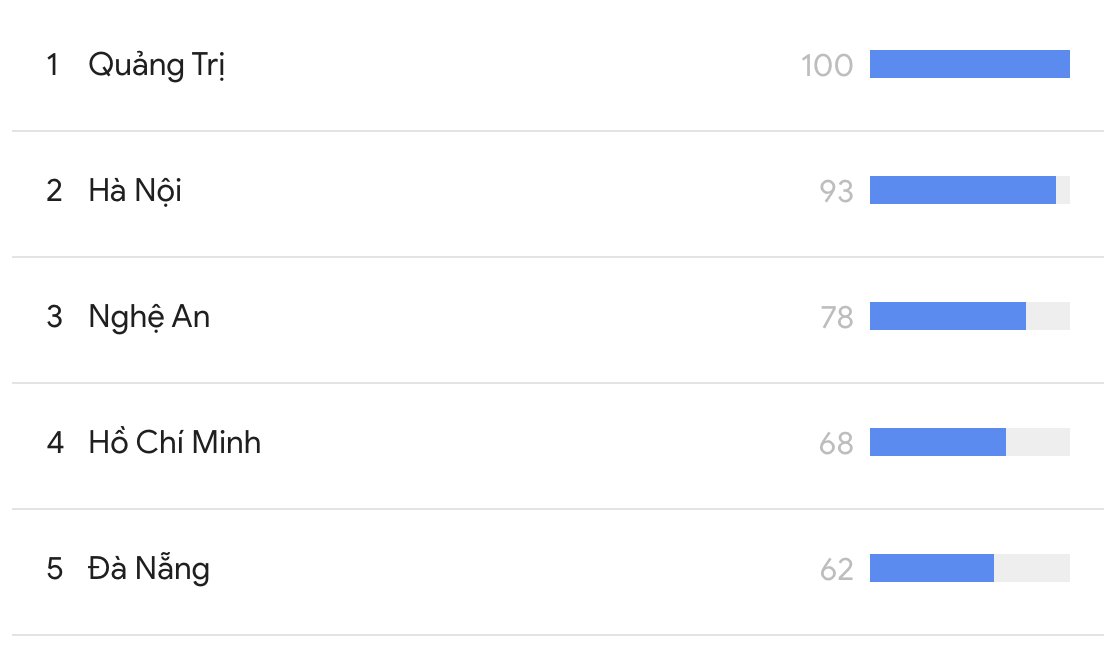Select the Đà Nẵng region name
1120x668 pixels.
(149, 568)
